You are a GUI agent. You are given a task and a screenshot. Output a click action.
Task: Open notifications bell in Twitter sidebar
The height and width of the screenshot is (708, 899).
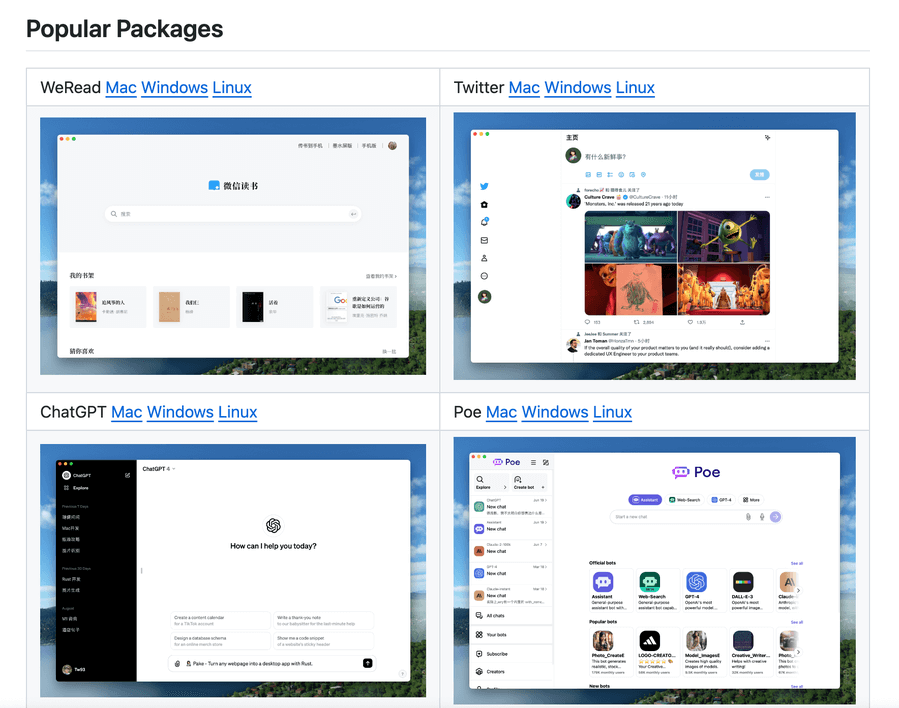pos(484,222)
